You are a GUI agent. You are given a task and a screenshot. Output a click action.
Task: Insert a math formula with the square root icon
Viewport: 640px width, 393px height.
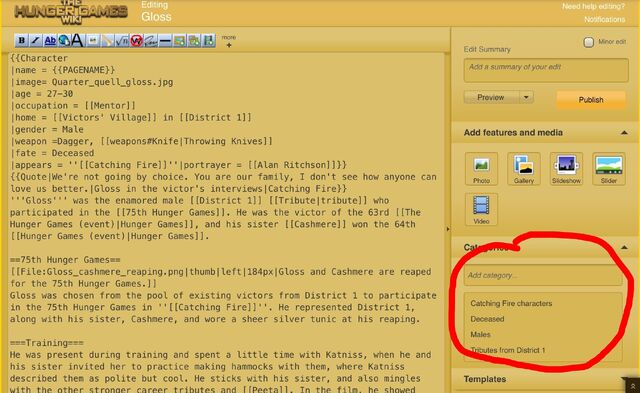(x=122, y=40)
